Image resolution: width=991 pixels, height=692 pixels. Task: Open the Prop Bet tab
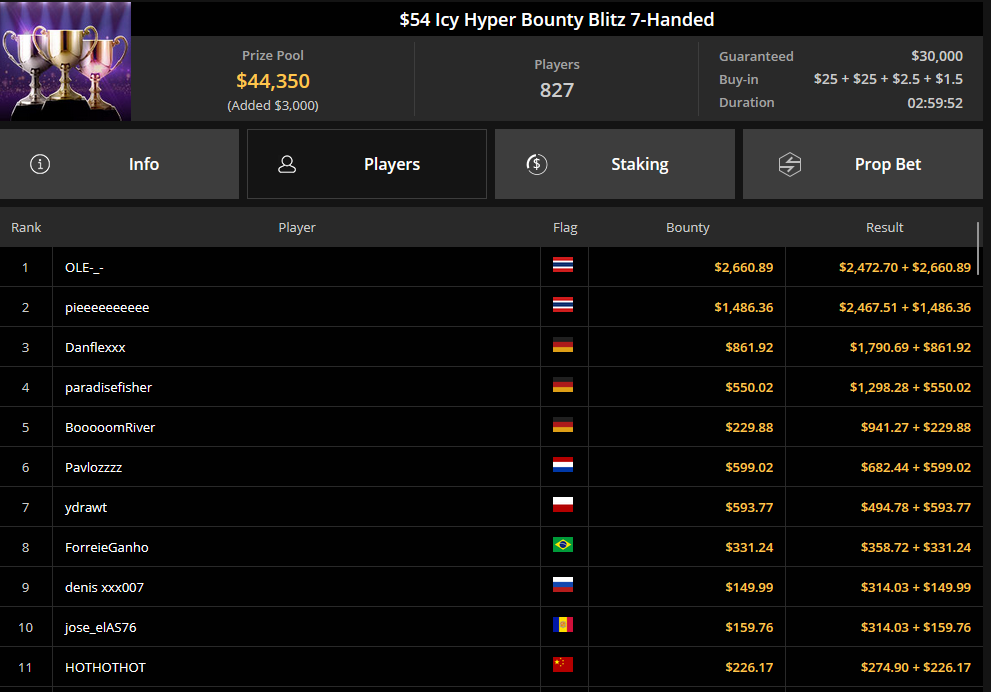(x=863, y=164)
